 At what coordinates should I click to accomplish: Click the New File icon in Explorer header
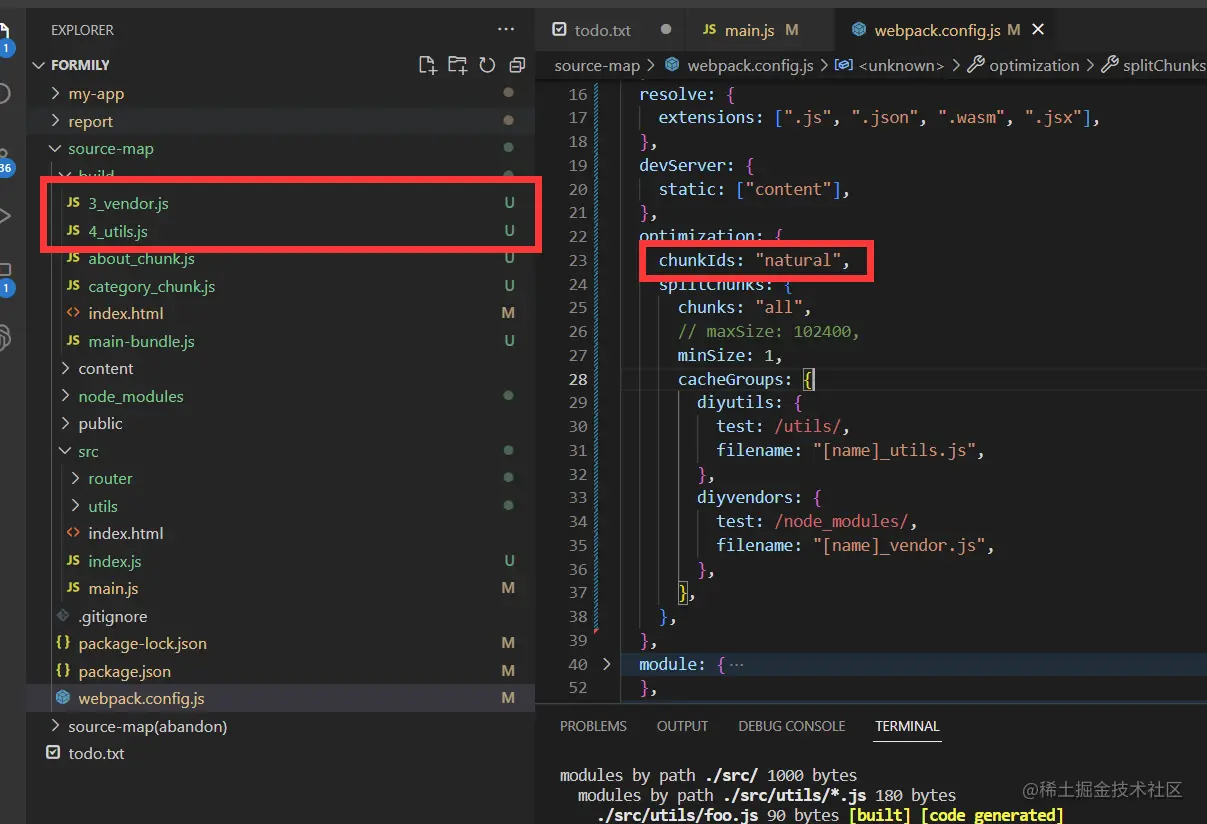[428, 65]
